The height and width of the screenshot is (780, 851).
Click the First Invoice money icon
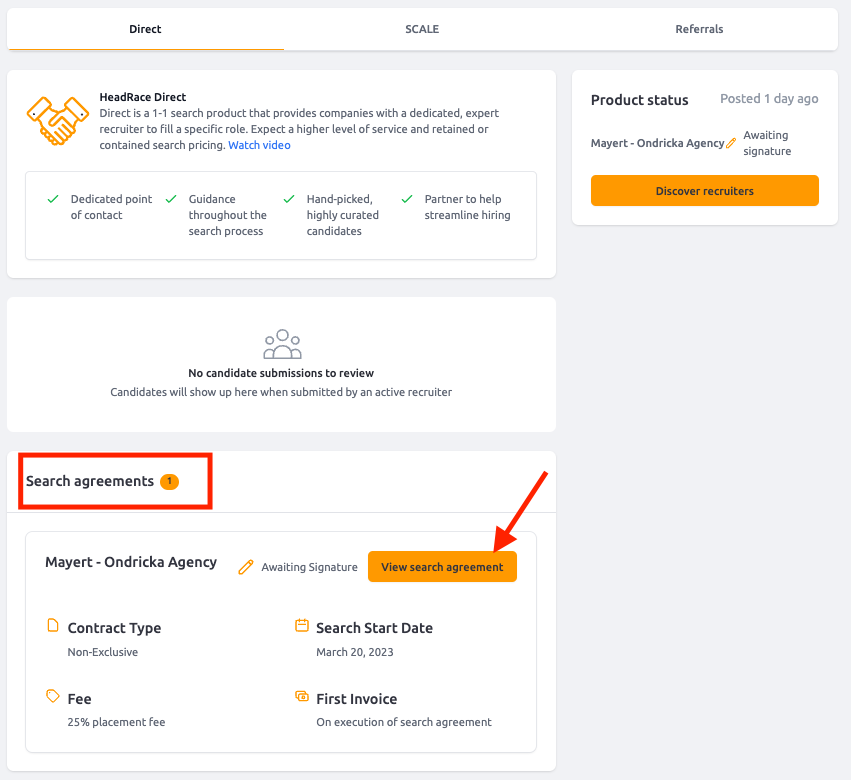tap(302, 696)
